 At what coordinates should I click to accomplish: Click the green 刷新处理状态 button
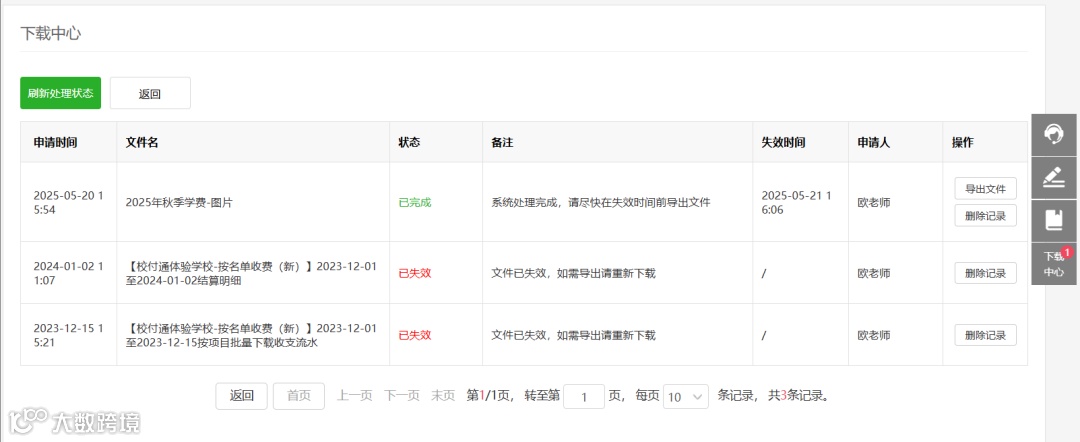click(x=61, y=93)
